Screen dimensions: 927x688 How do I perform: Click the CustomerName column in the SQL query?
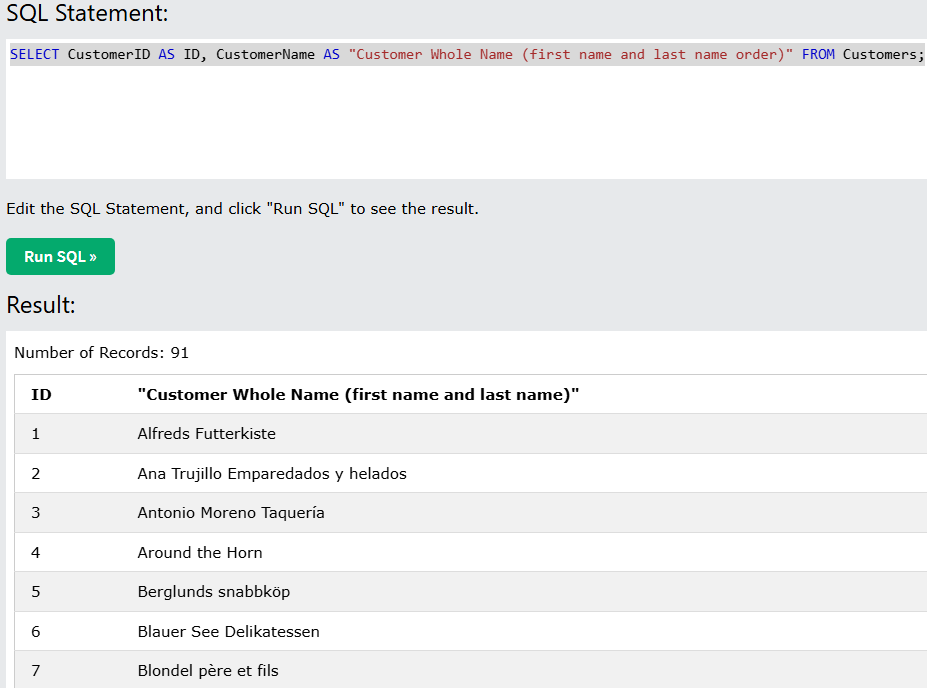pyautogui.click(x=265, y=54)
